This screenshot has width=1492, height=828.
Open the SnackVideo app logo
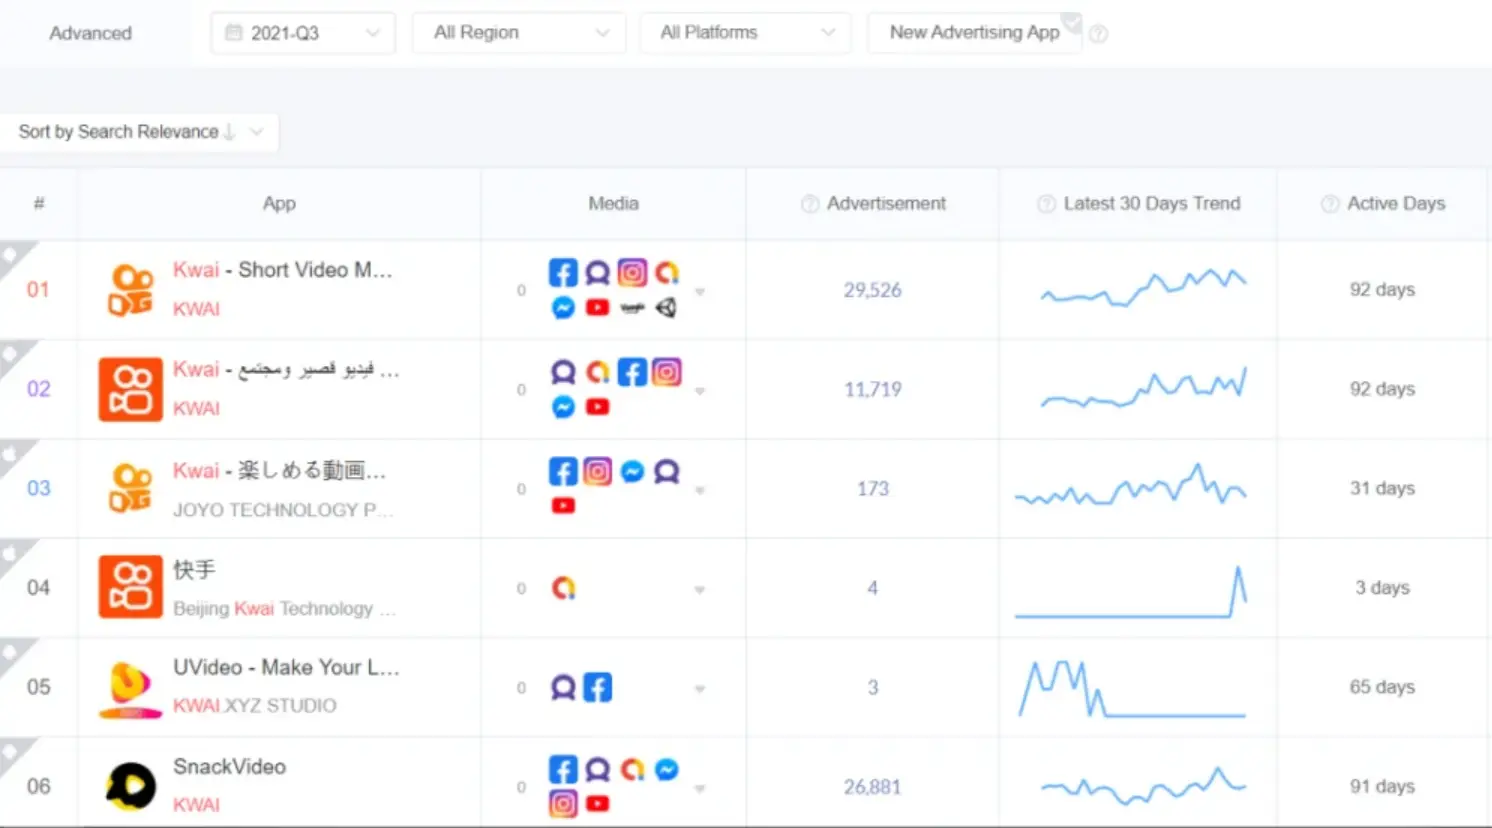[x=130, y=786]
